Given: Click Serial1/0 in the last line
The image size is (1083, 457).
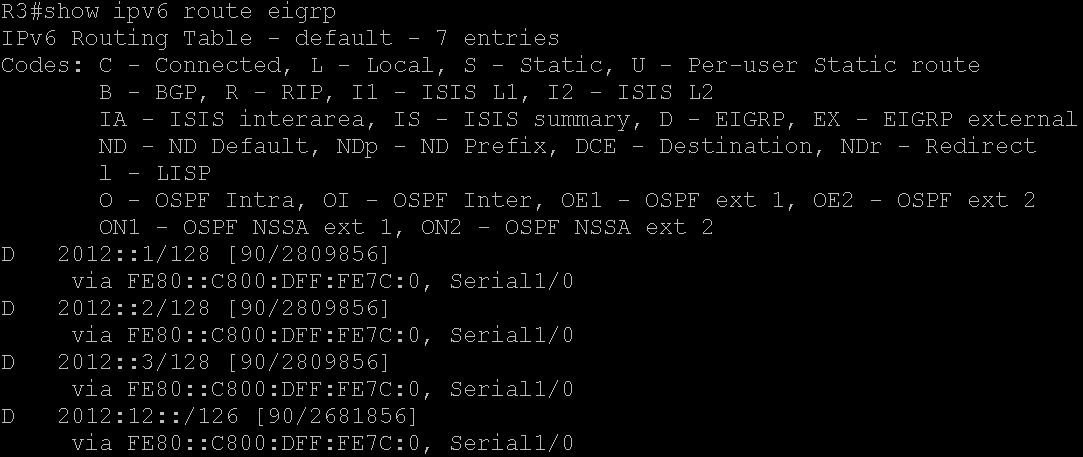Looking at the screenshot, I should (511, 443).
